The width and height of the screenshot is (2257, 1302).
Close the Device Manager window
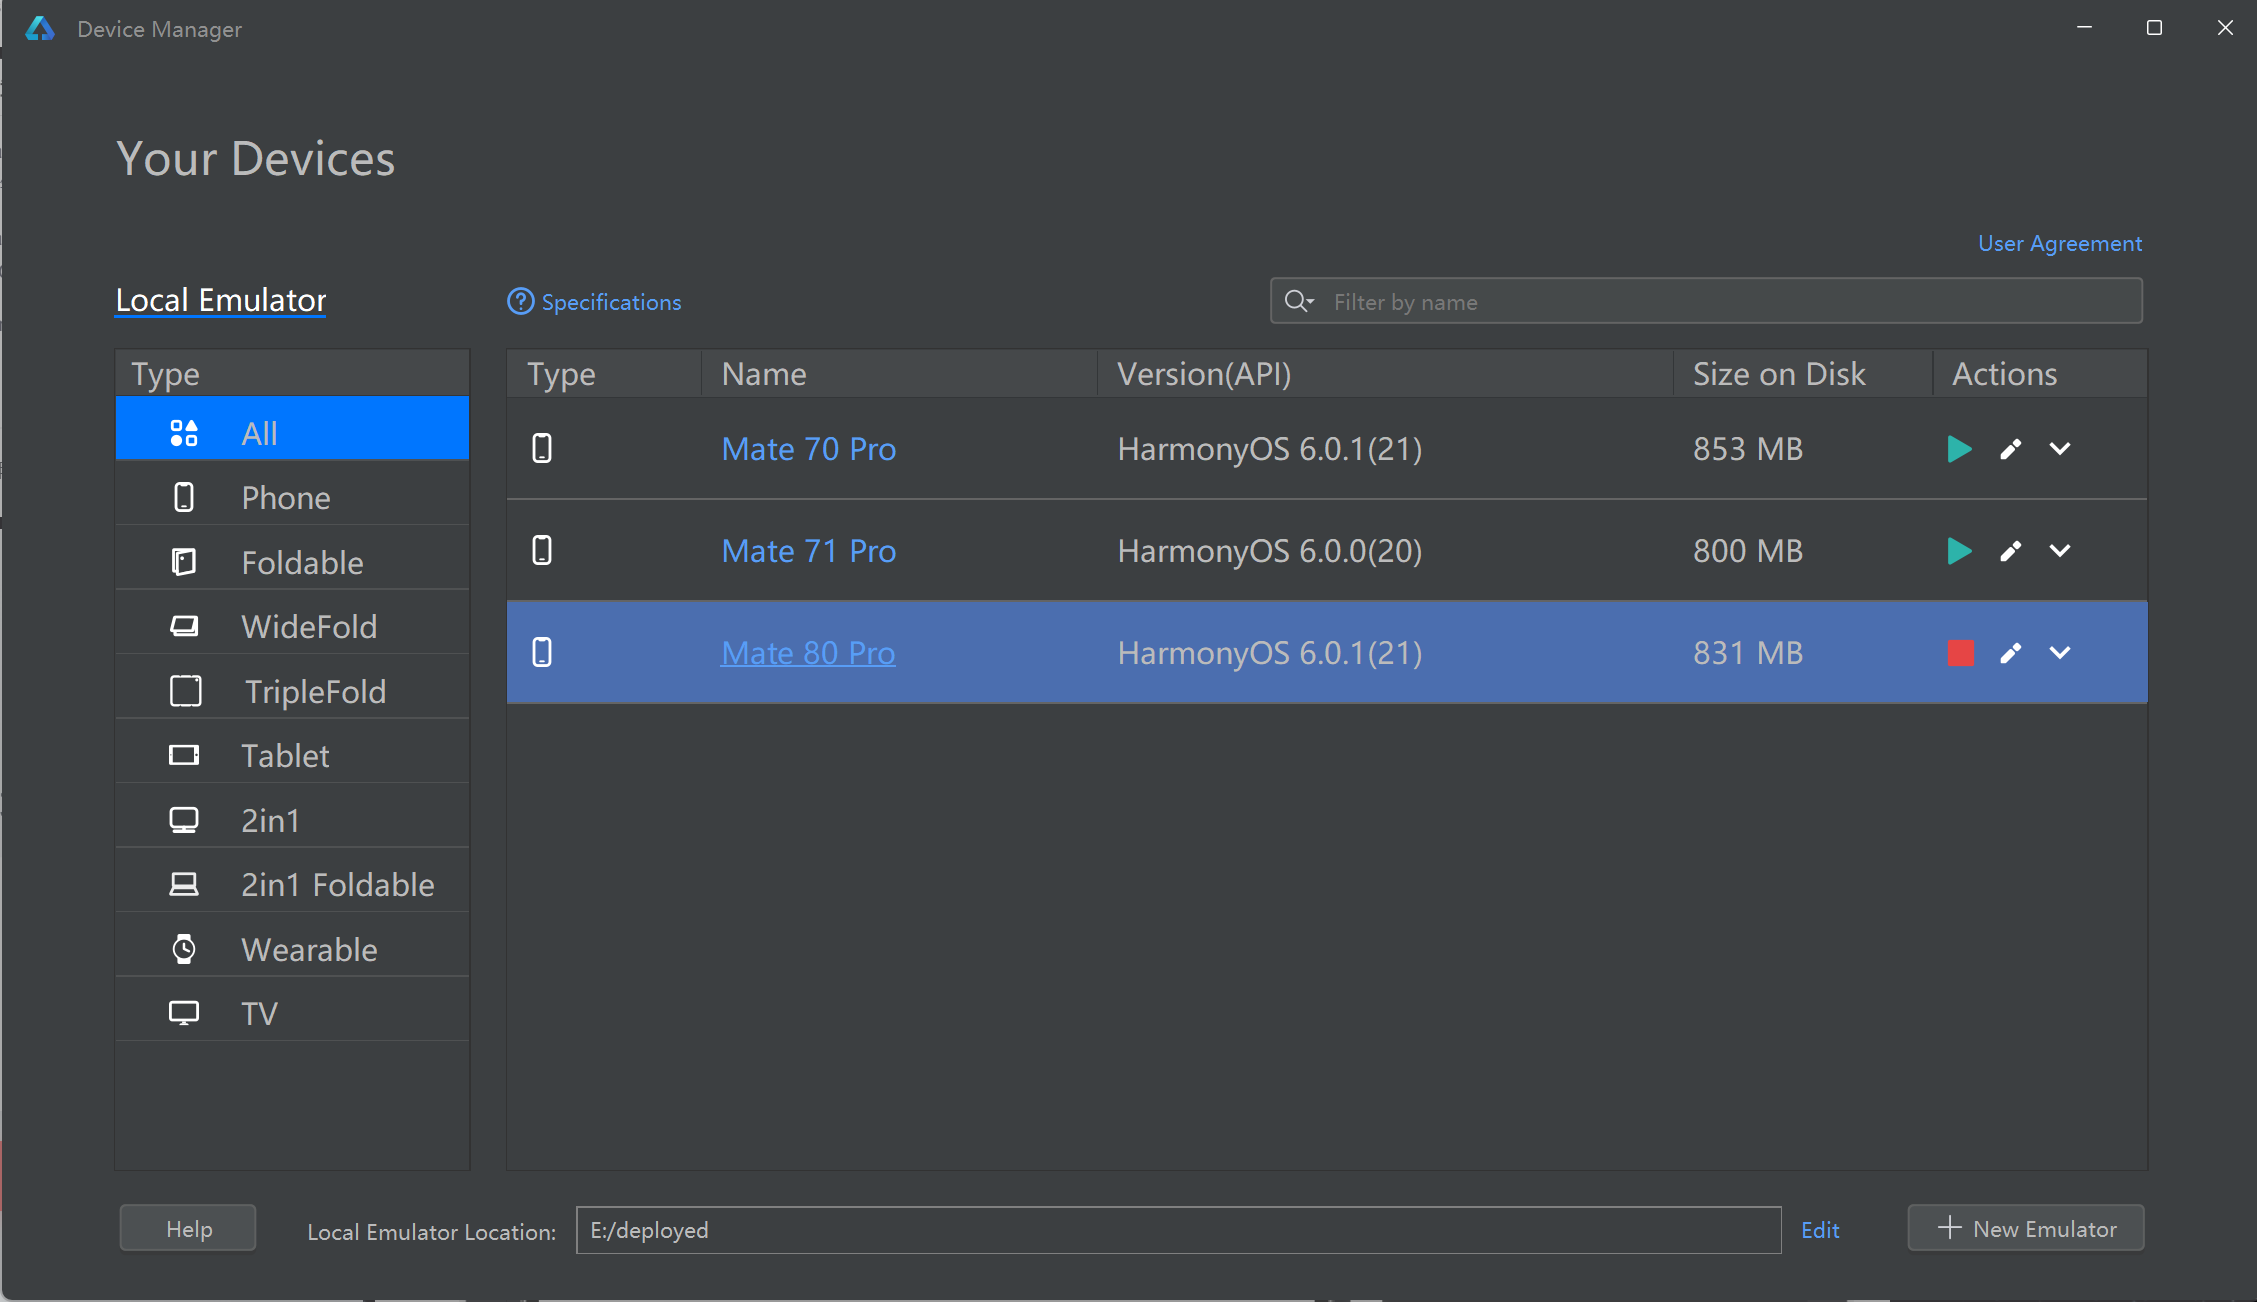click(x=2225, y=28)
